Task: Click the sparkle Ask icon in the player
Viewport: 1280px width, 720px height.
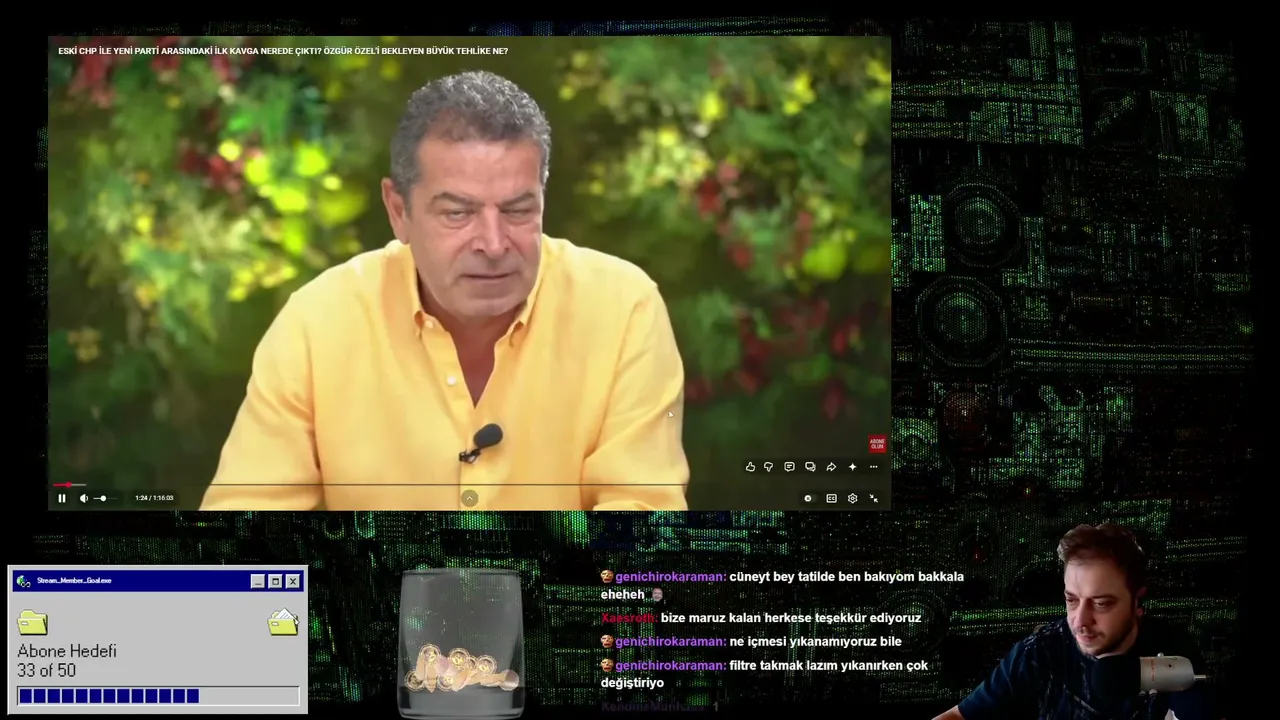Action: [x=852, y=467]
